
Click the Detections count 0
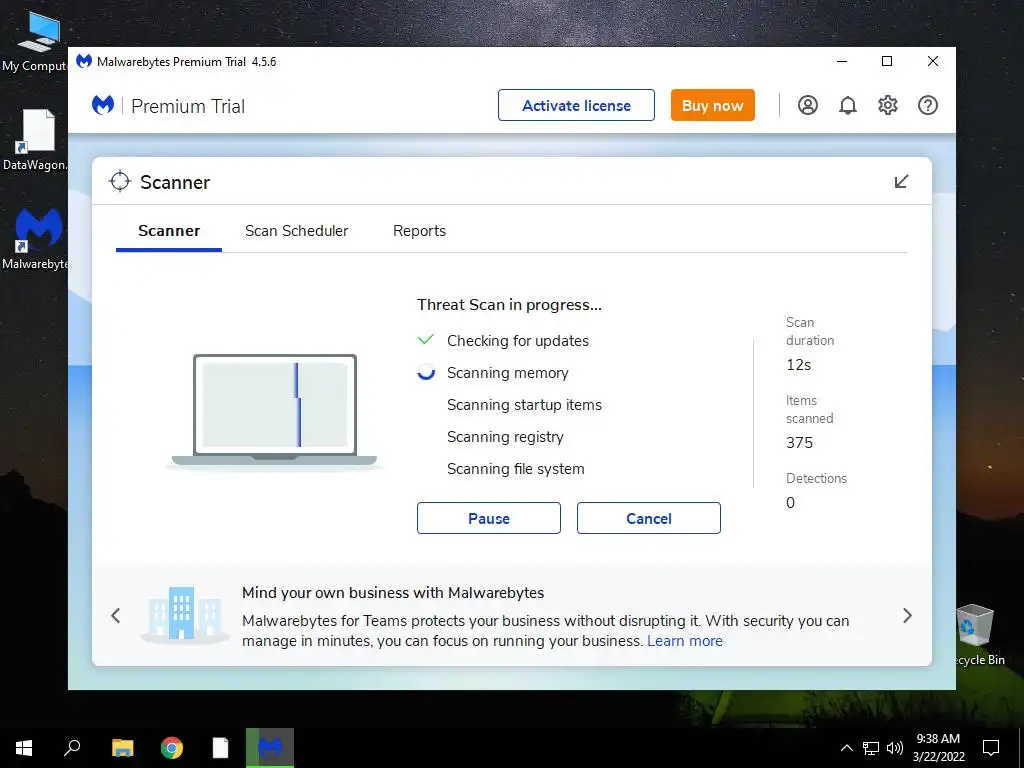click(x=790, y=503)
